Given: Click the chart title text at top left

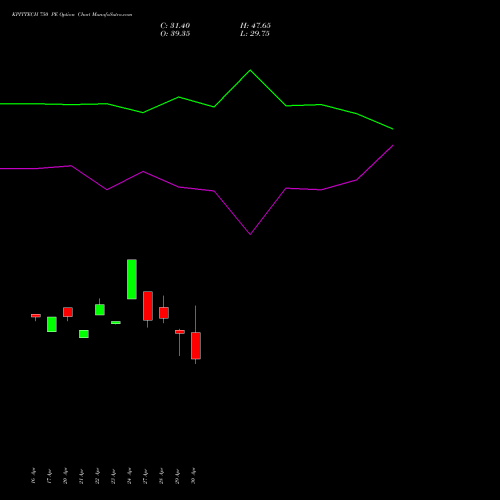Looking at the screenshot, I should (x=72, y=15).
